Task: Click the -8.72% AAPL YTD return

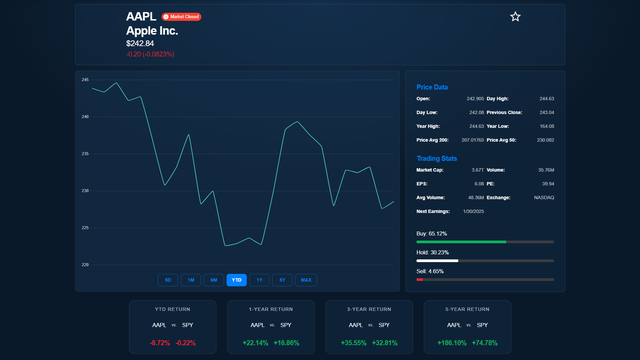Action: coord(160,343)
